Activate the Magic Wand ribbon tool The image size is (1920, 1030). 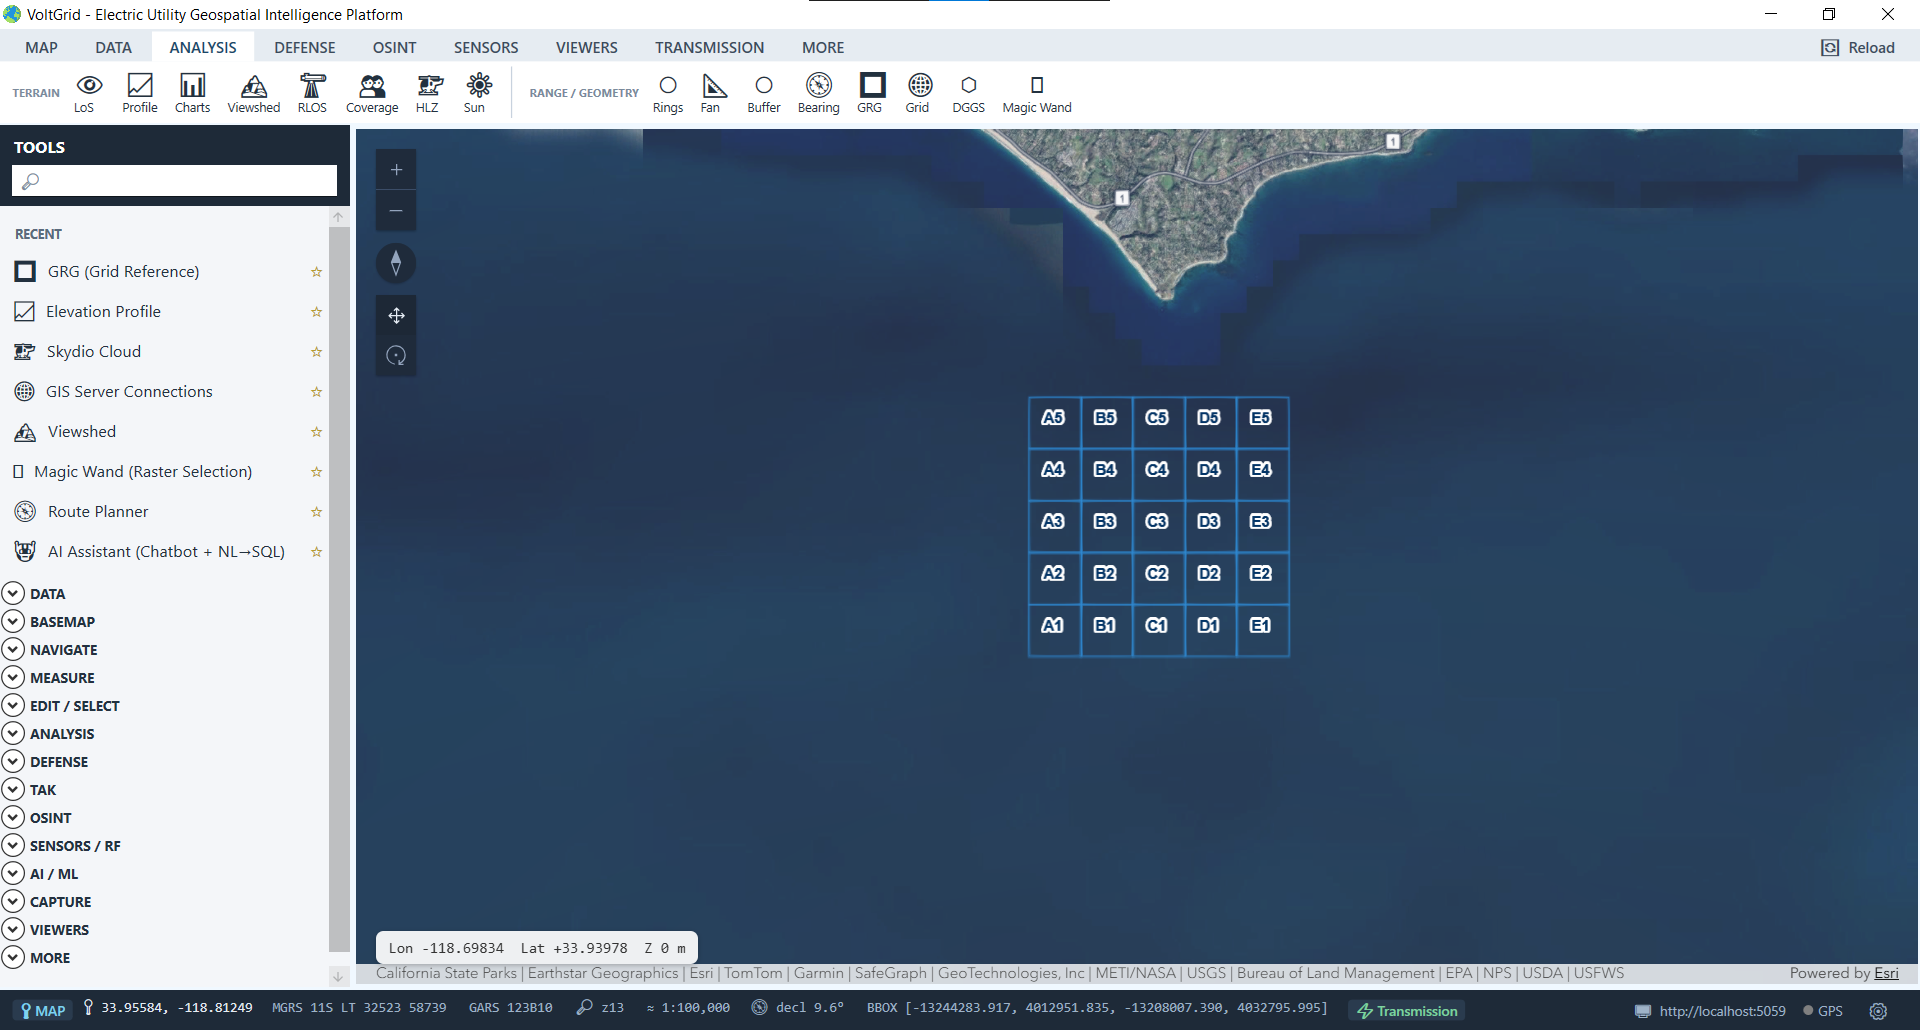(1037, 93)
